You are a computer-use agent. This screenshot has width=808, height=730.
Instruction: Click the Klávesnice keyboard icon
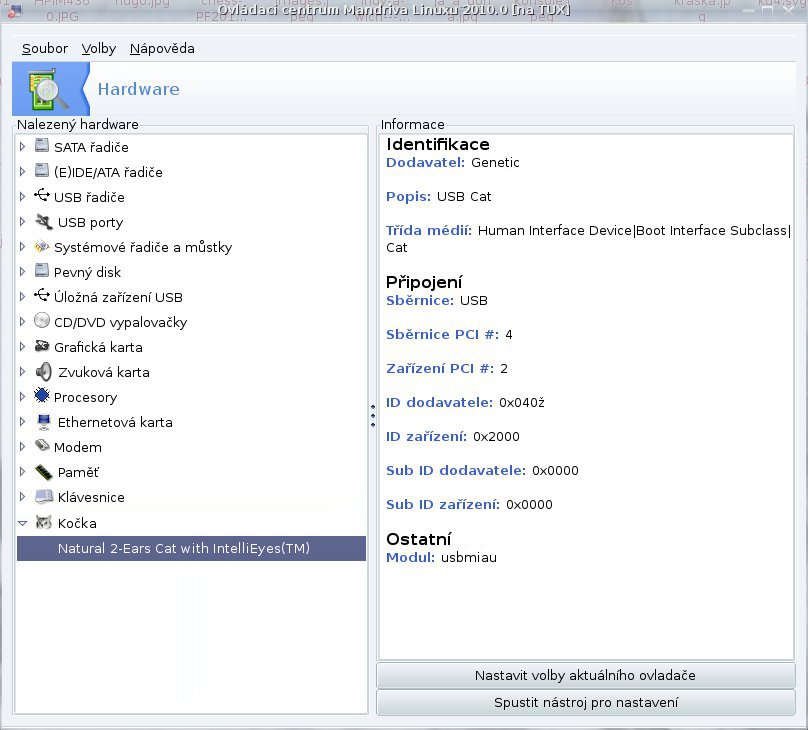(x=44, y=497)
